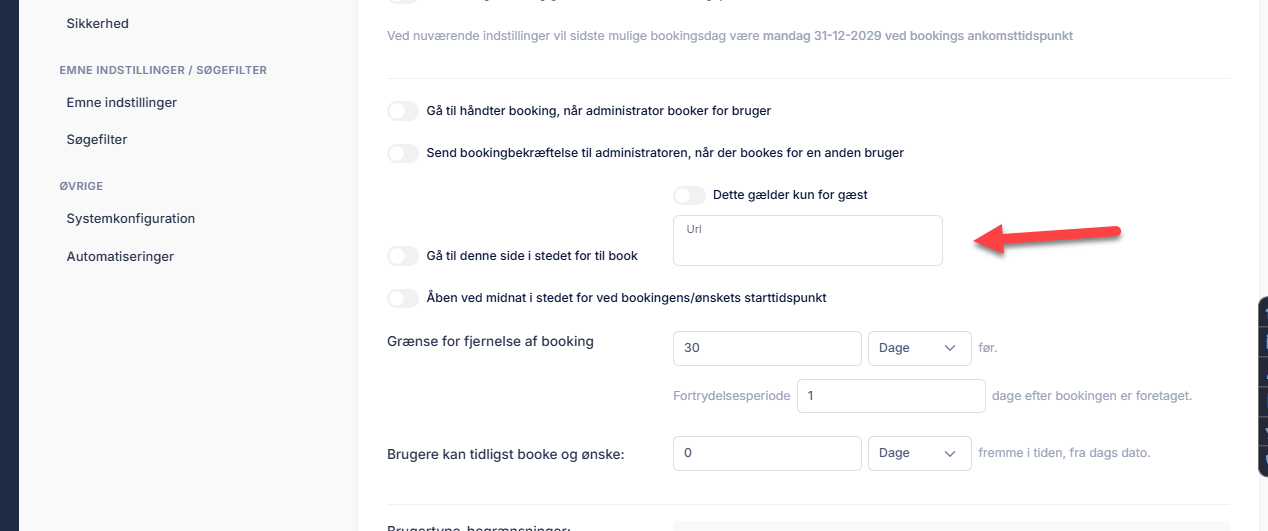Open Automatiseringer in the sidebar
Viewport: 1268px width, 531px height.
click(x=120, y=256)
